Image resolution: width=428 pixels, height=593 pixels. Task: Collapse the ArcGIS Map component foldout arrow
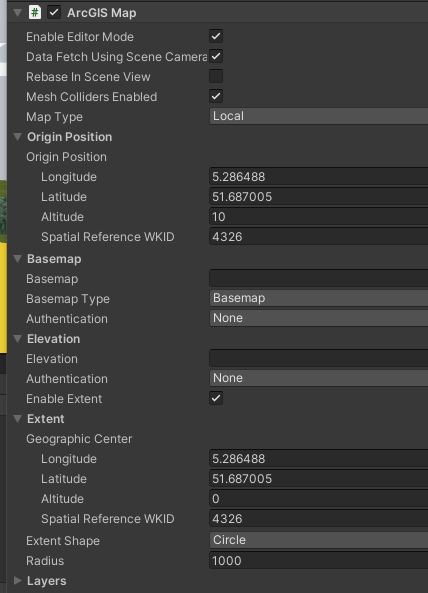coord(17,12)
